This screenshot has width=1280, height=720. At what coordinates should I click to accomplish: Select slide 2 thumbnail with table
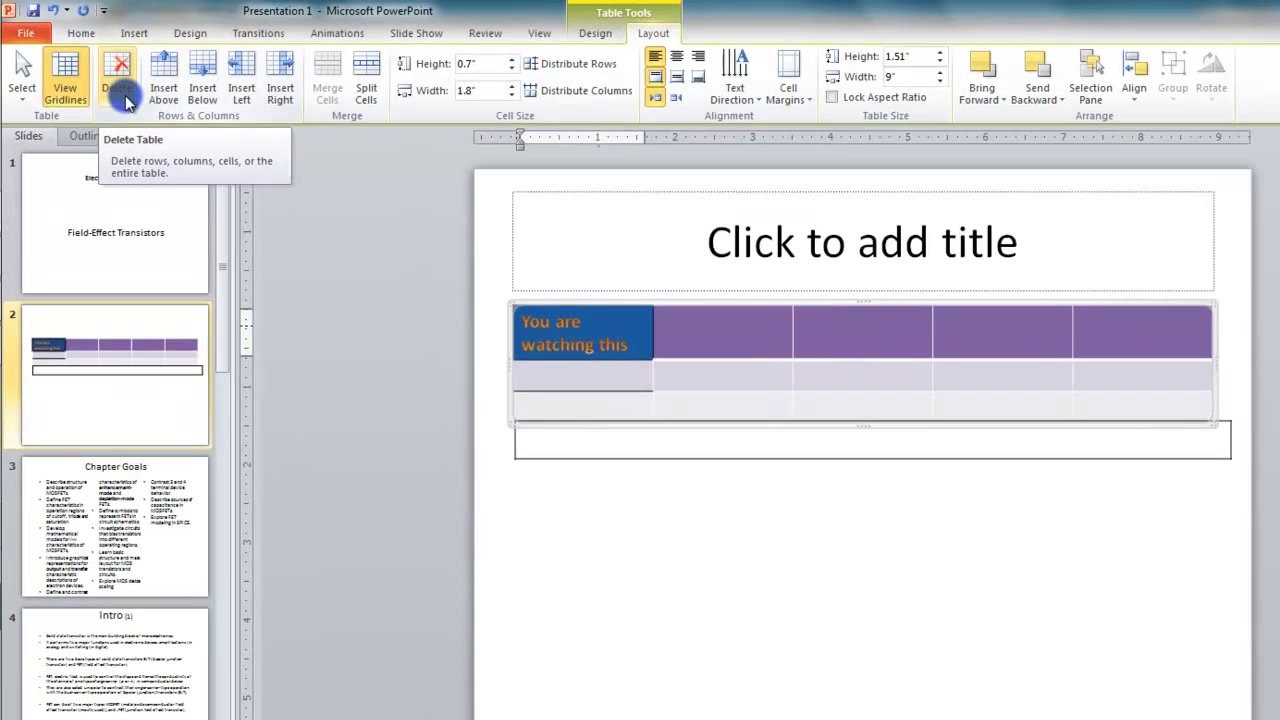pyautogui.click(x=115, y=375)
